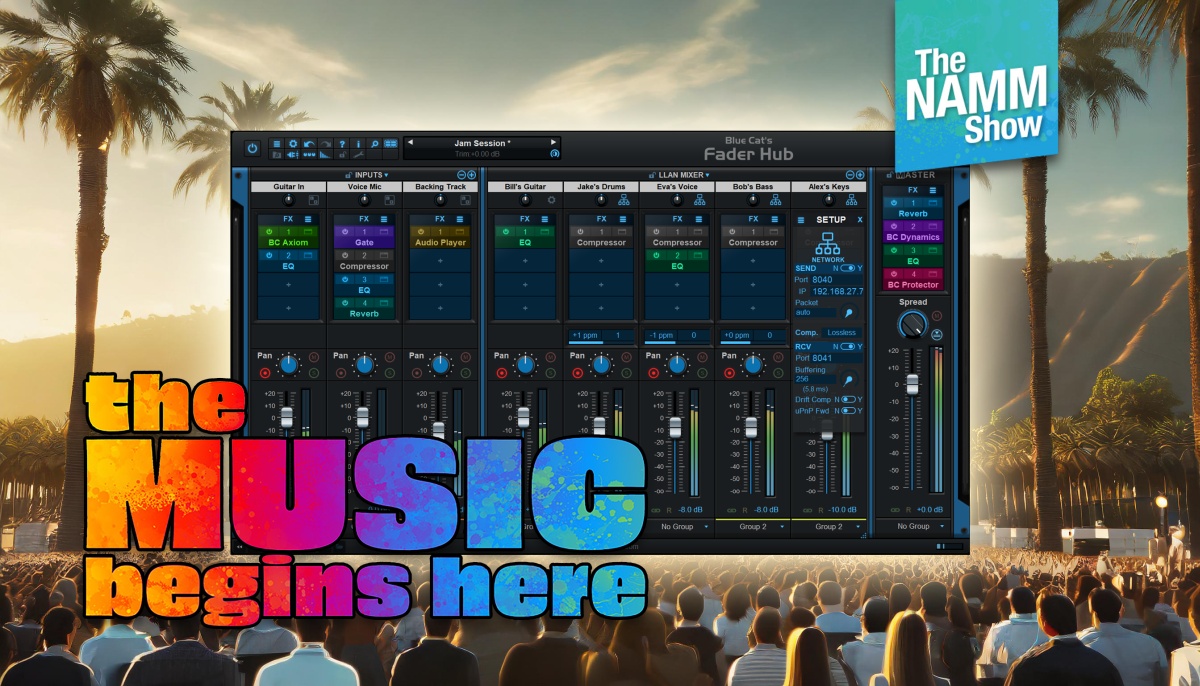
Task: Open Bill's Guitar channel gear settings
Action: (551, 200)
